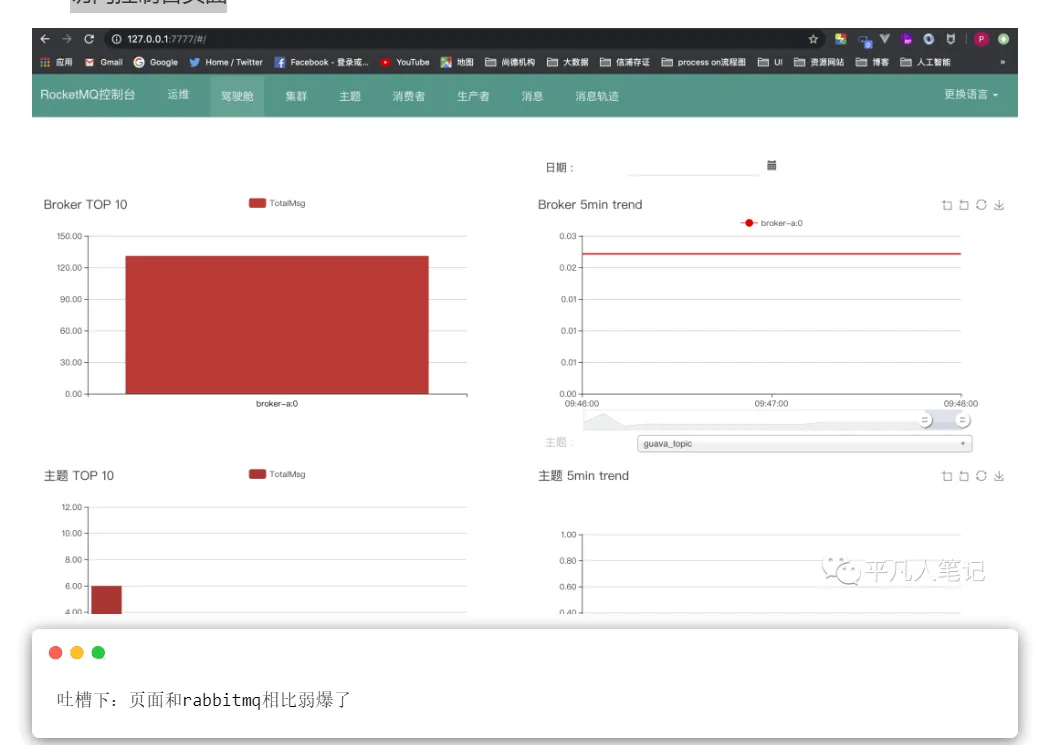Open the 更换语言 language dropdown
Image resolution: width=1051 pixels, height=745 pixels.
click(x=971, y=95)
